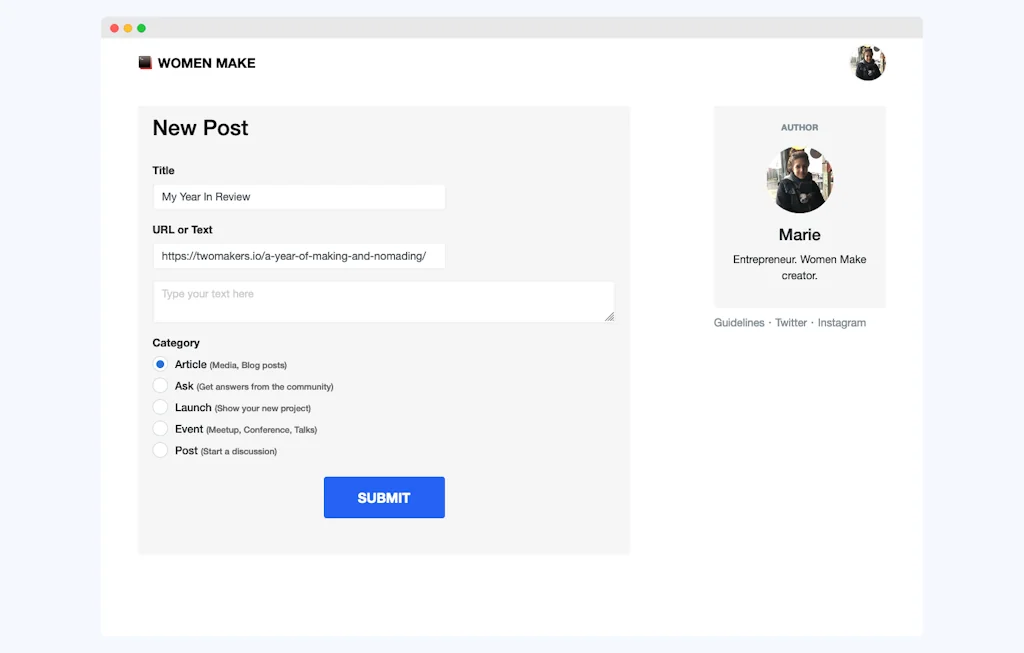
Task: Open the Guidelines link
Action: click(739, 323)
